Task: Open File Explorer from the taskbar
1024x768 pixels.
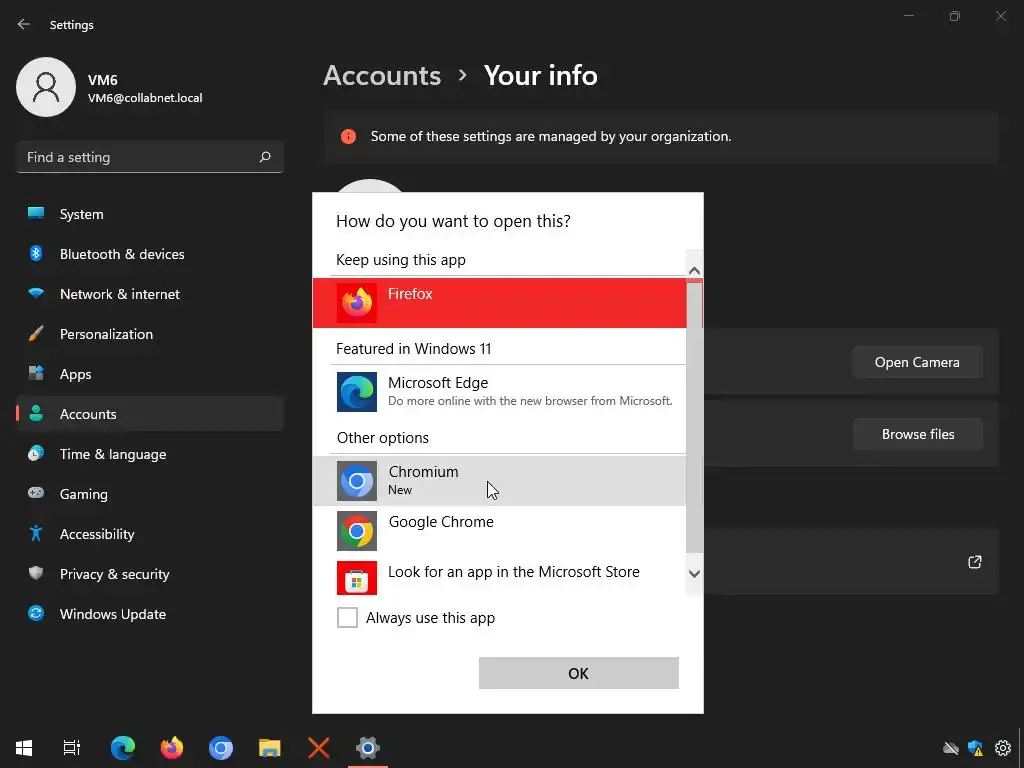Action: (270, 748)
